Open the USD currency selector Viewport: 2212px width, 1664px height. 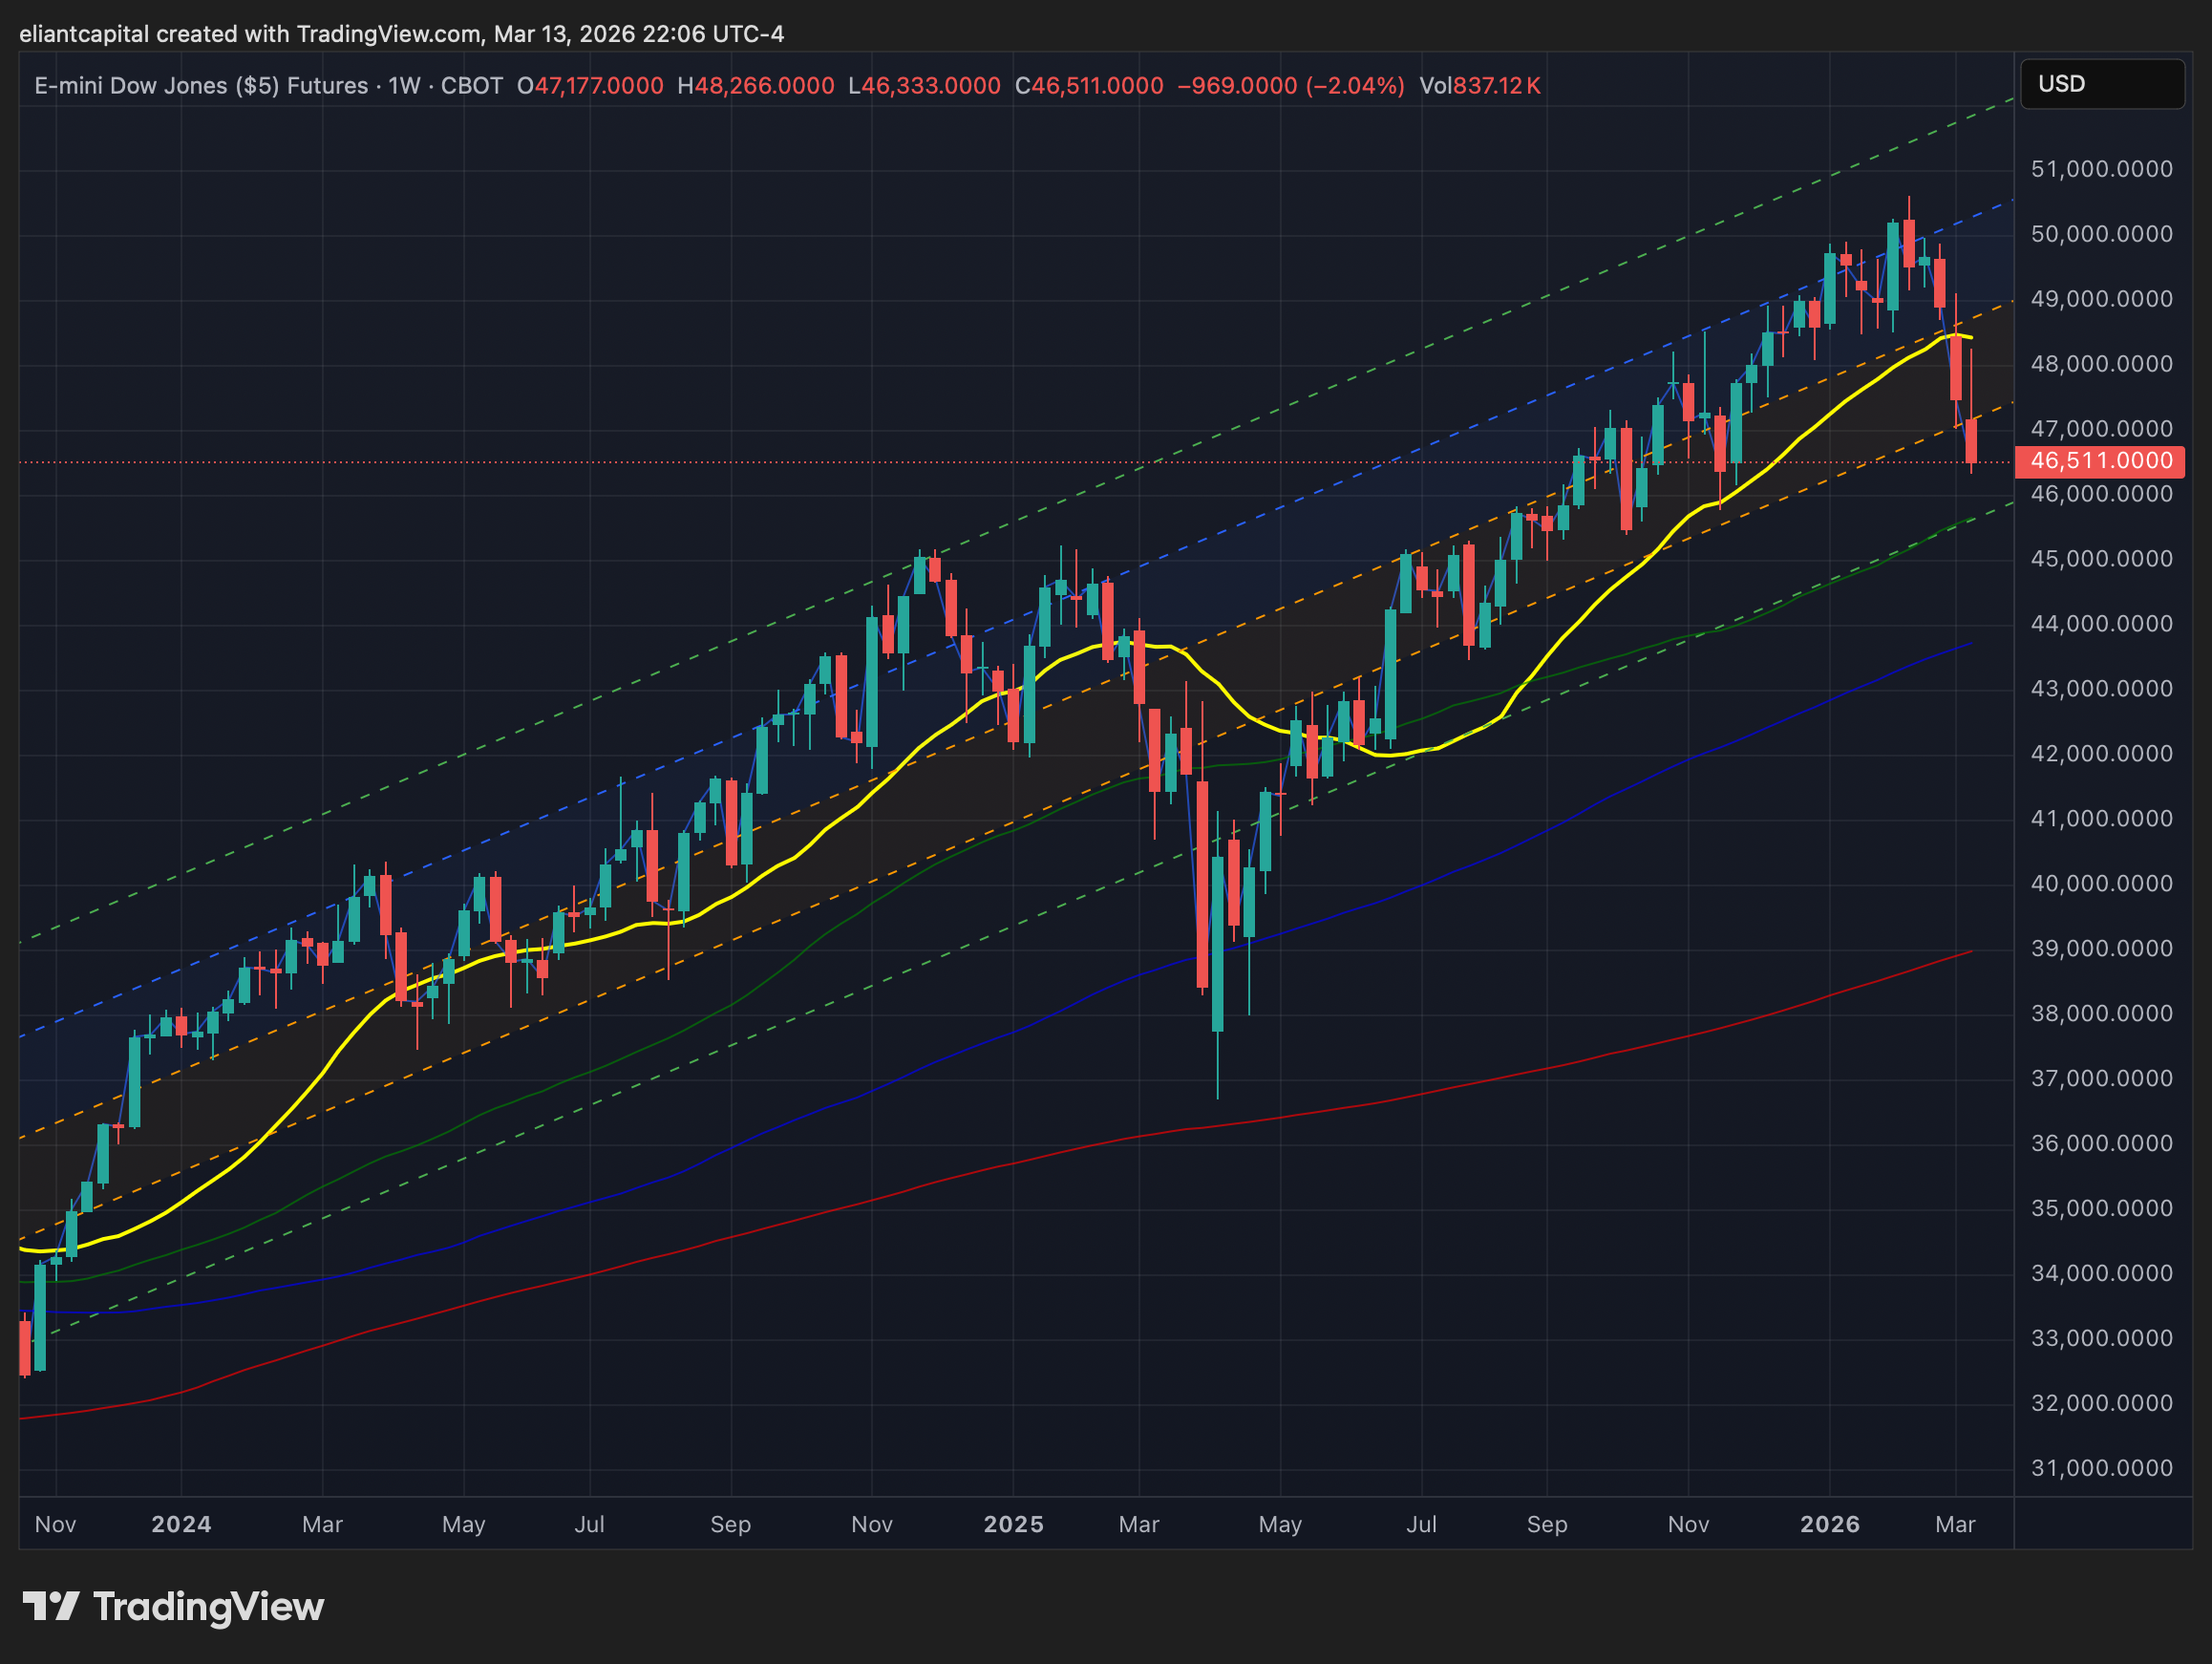[2101, 84]
